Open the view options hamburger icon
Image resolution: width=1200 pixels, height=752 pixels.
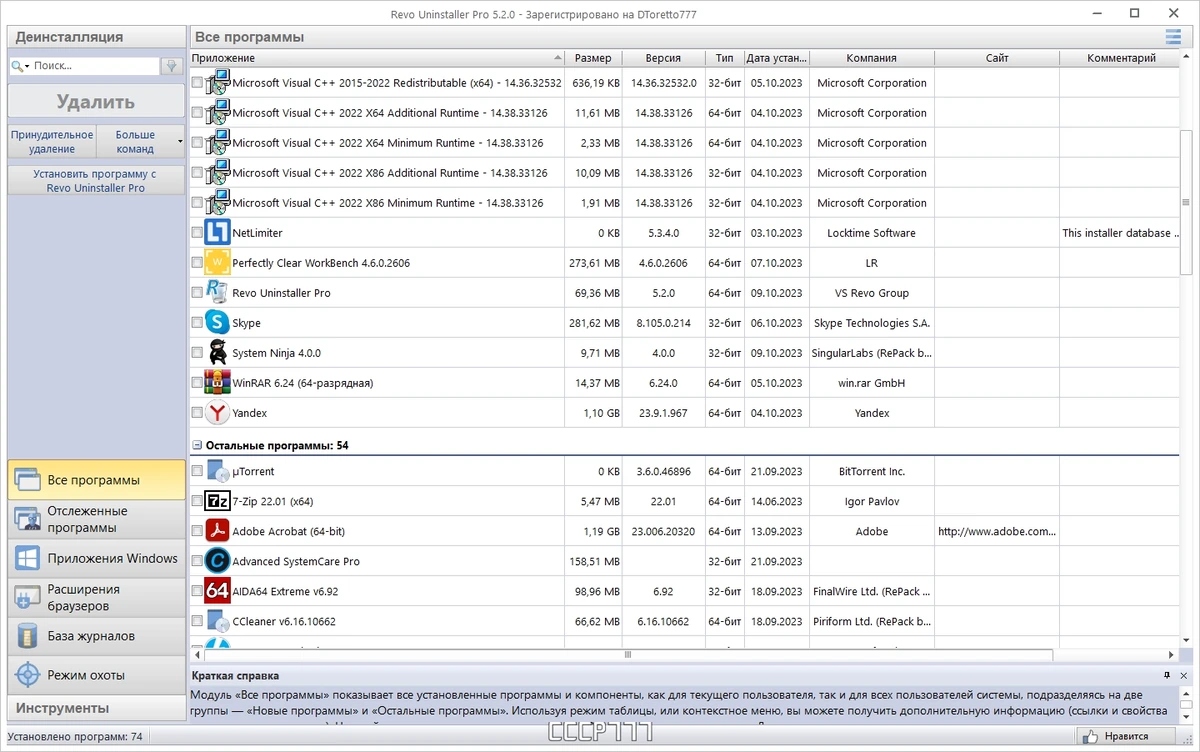(x=1173, y=37)
